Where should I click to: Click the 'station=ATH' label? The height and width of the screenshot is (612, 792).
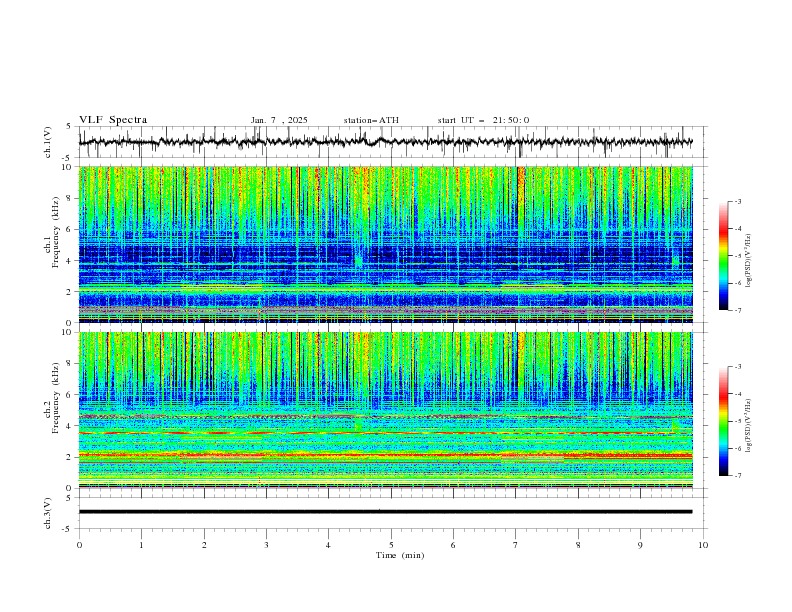coord(371,120)
